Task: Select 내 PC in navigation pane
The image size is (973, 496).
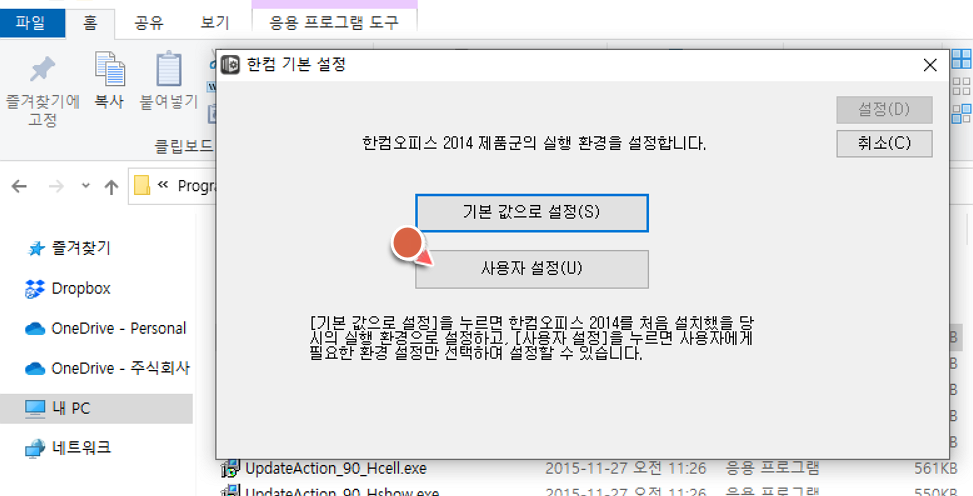Action: (x=96, y=408)
